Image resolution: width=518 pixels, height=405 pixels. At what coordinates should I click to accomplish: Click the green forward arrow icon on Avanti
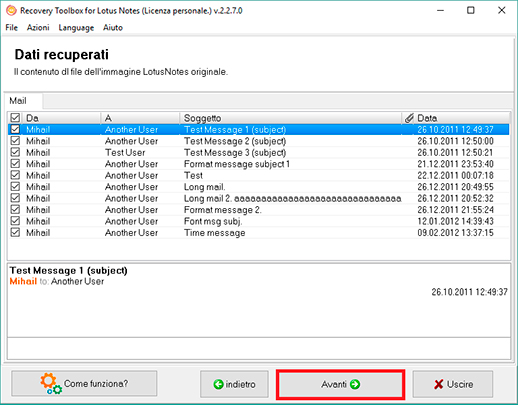[x=355, y=384]
